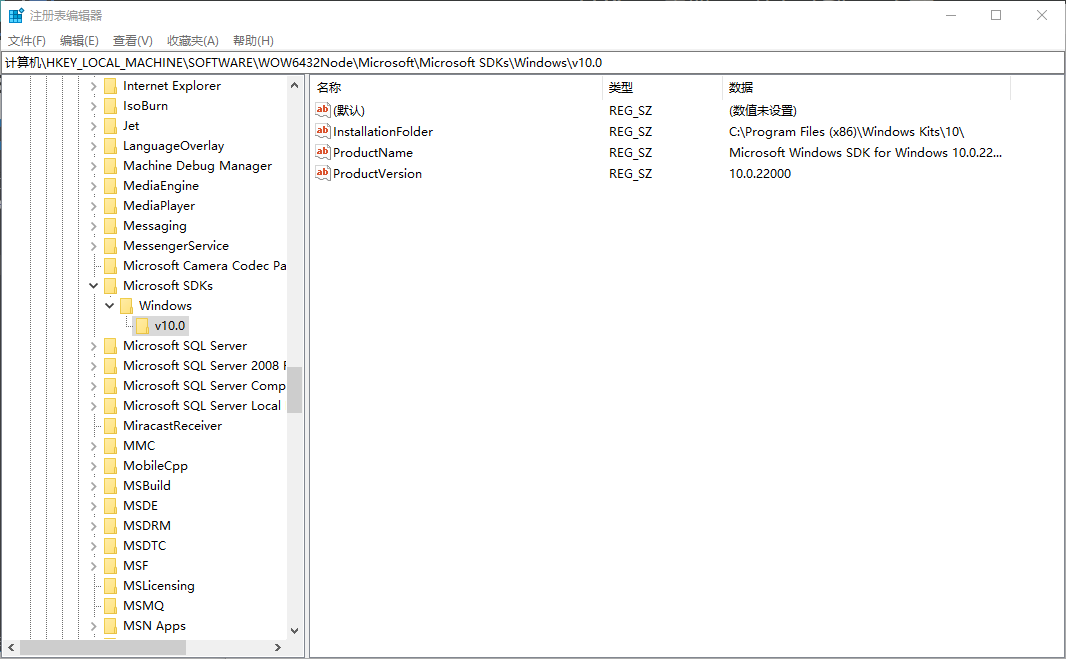Select the MSMQ folder icon

click(x=110, y=606)
